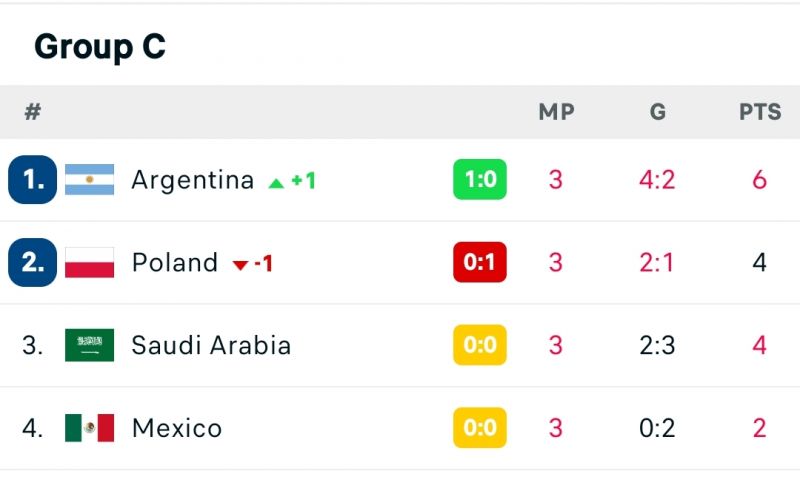The width and height of the screenshot is (800, 488).
Task: Select the blue rank 1 badge
Action: click(33, 180)
